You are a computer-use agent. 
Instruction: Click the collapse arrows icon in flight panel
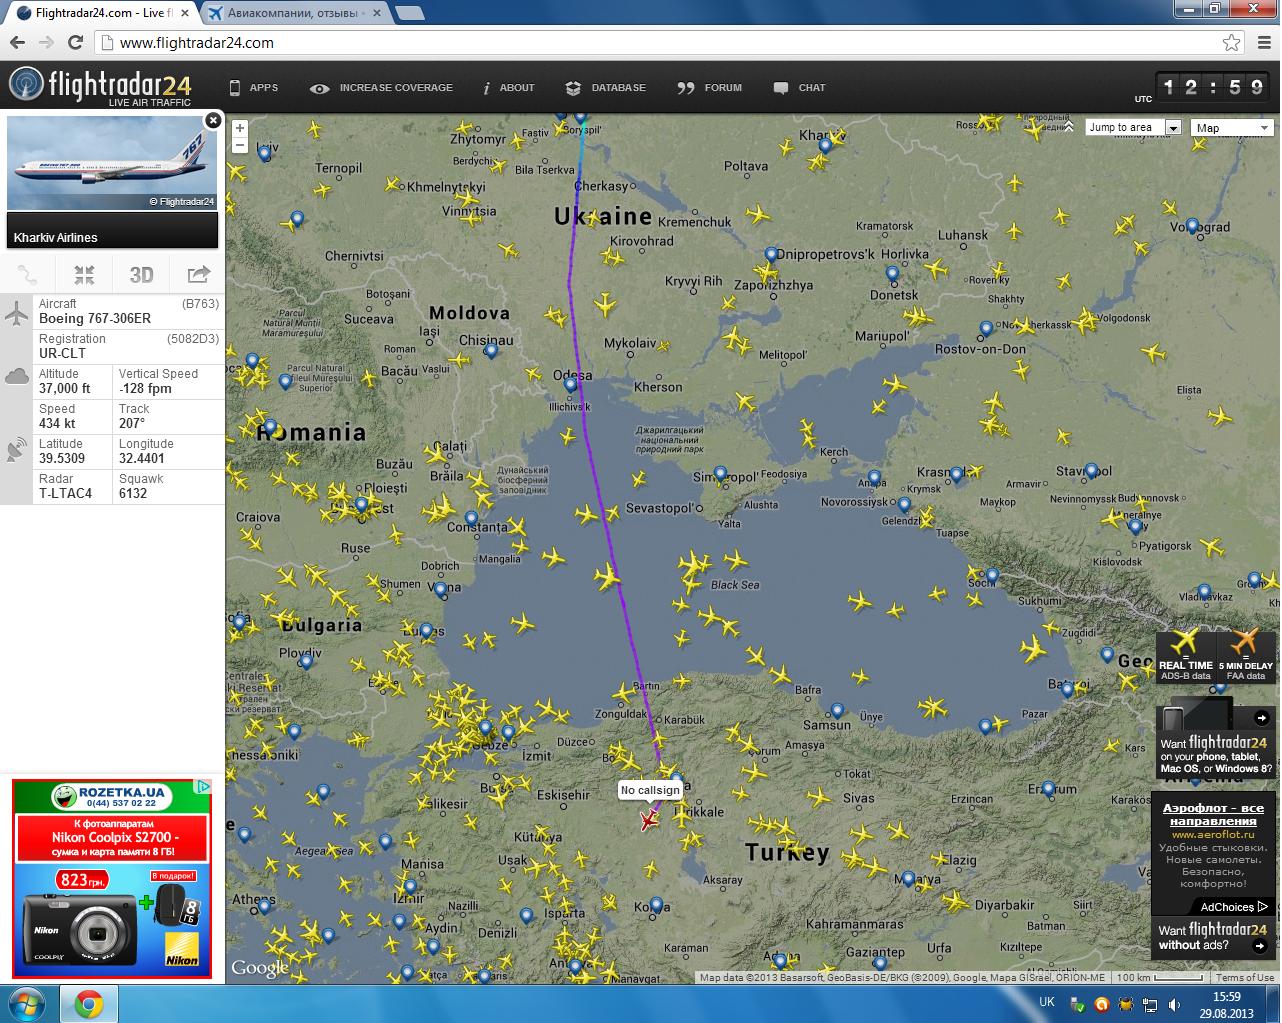[x=84, y=275]
